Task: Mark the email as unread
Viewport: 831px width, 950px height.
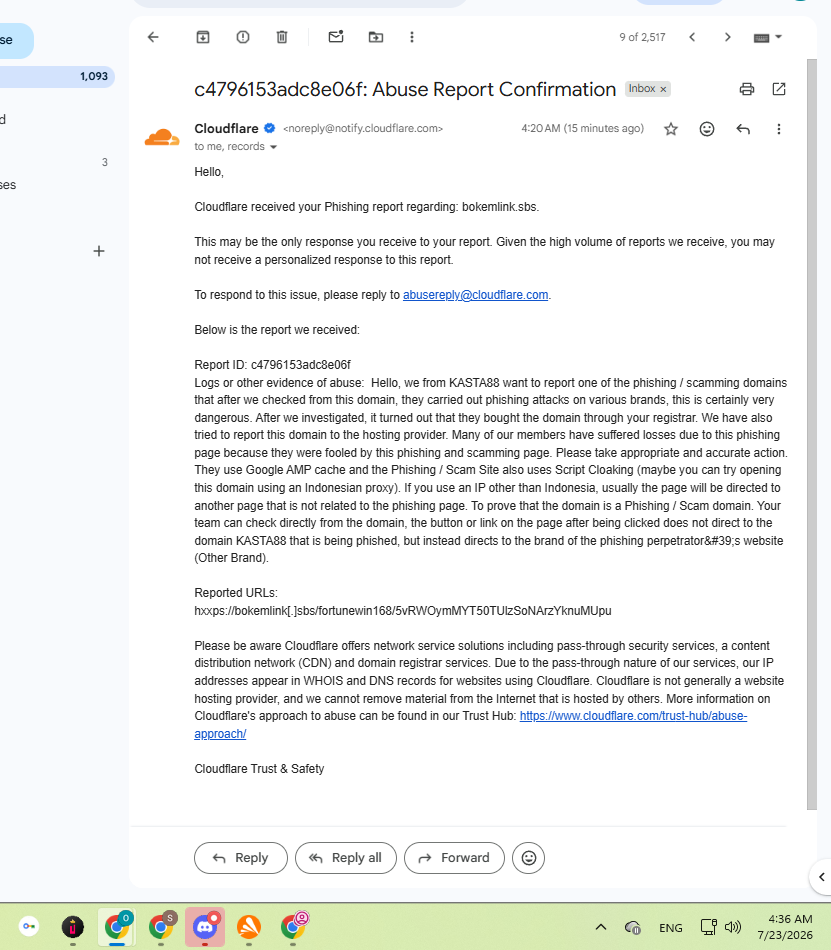Action: (x=336, y=37)
